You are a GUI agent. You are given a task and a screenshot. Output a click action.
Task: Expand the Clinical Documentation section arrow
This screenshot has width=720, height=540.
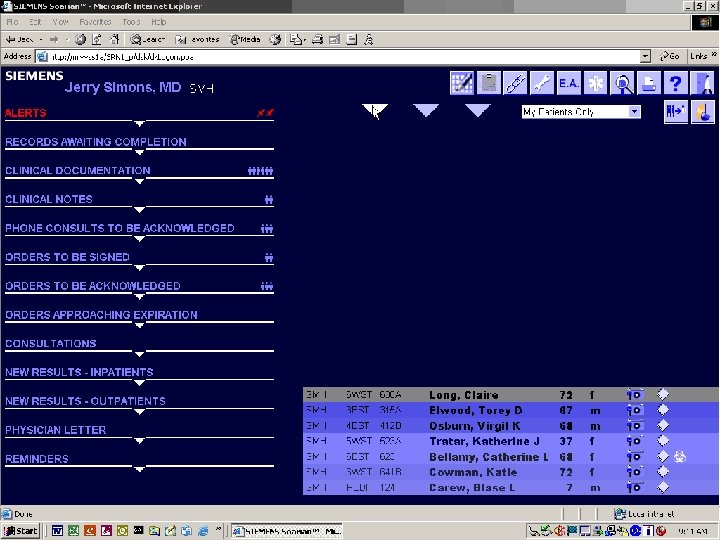(140, 181)
